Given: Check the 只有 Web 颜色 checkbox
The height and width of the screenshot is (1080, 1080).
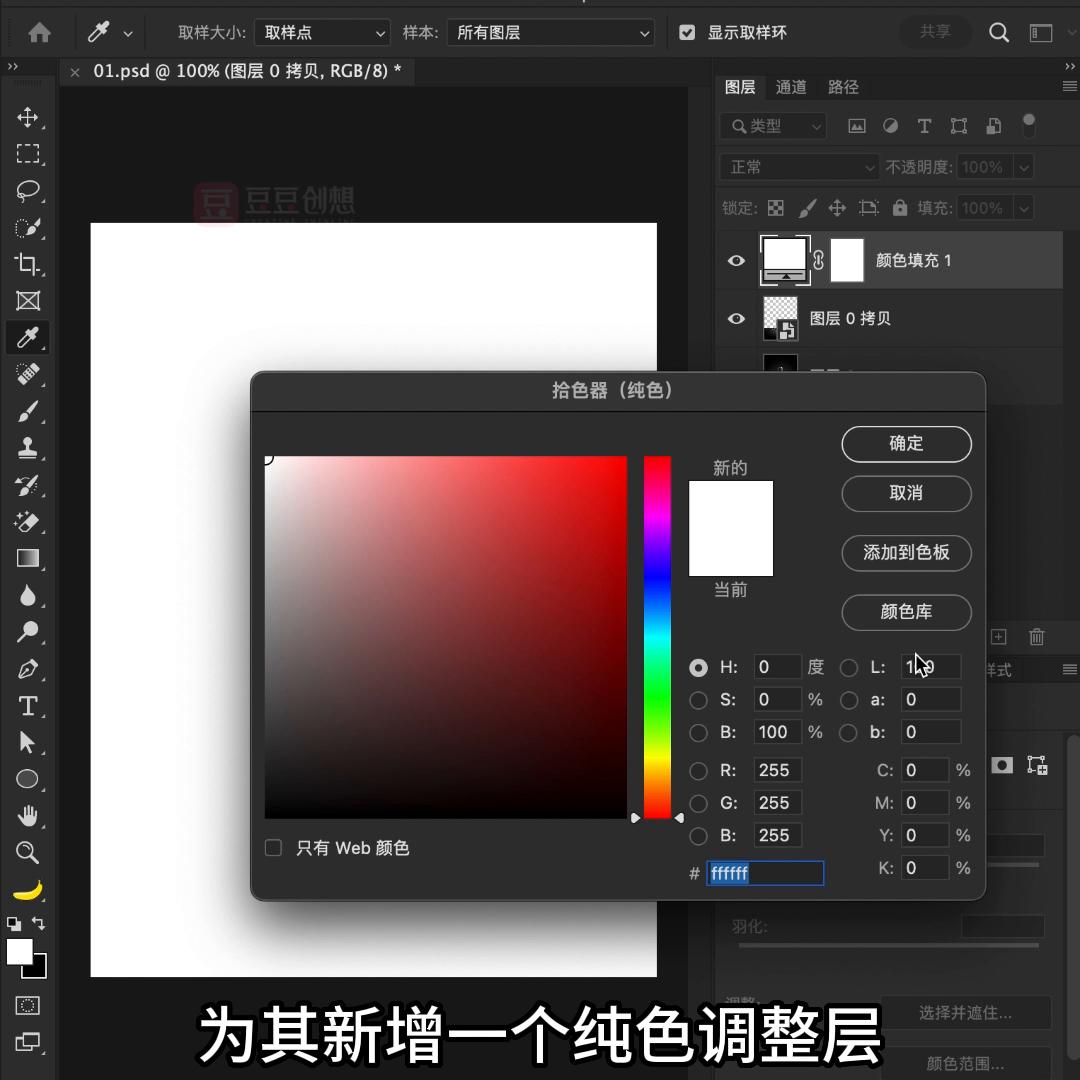Looking at the screenshot, I should tap(273, 847).
